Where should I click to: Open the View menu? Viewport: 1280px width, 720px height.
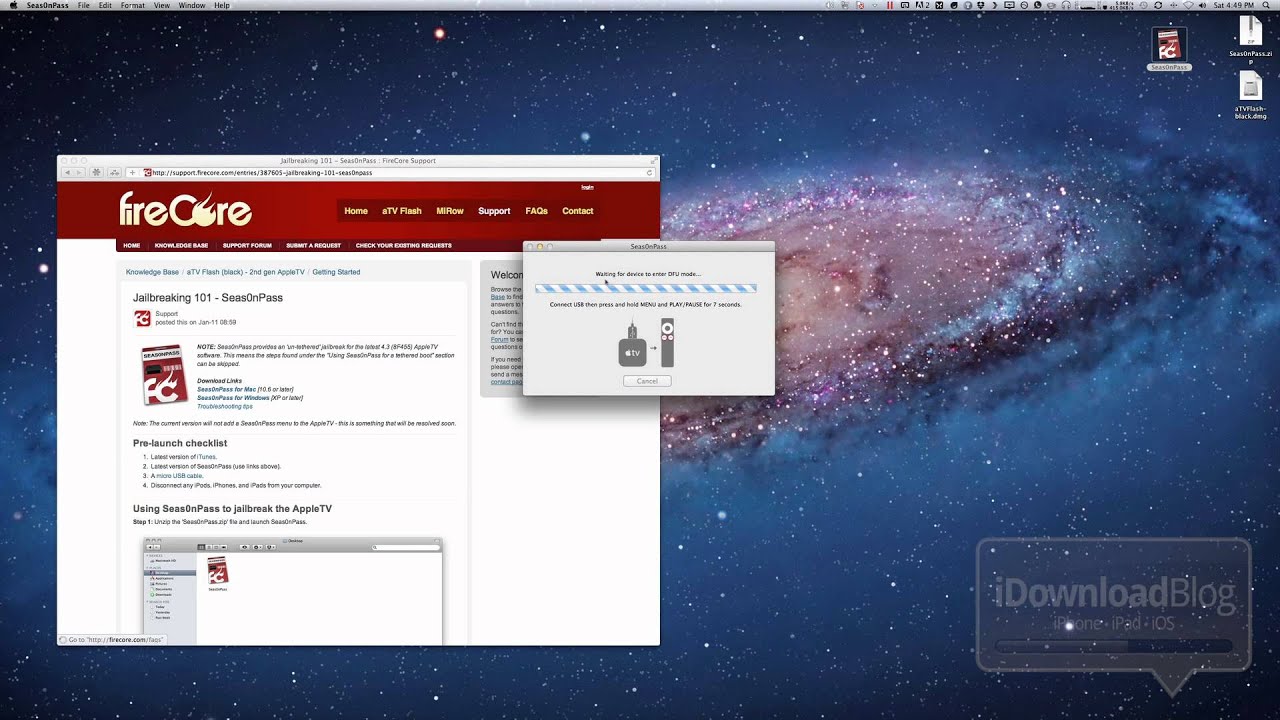tap(162, 5)
